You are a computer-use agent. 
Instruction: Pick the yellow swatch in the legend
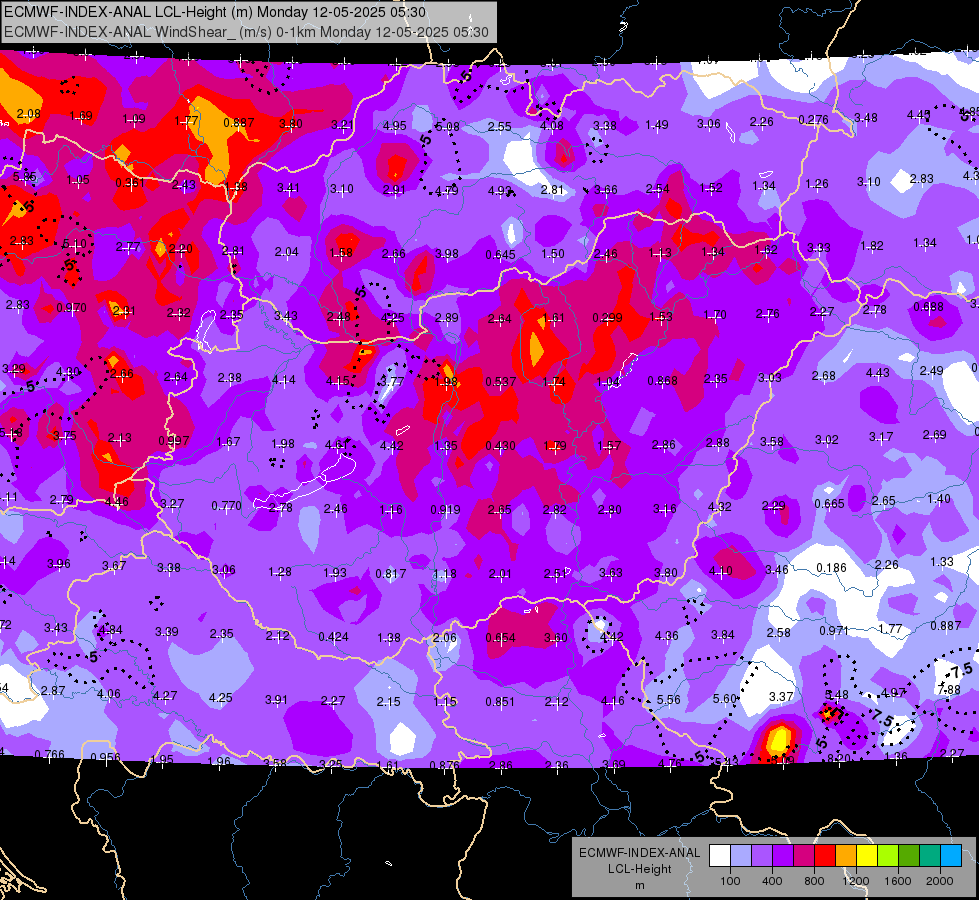(867, 855)
